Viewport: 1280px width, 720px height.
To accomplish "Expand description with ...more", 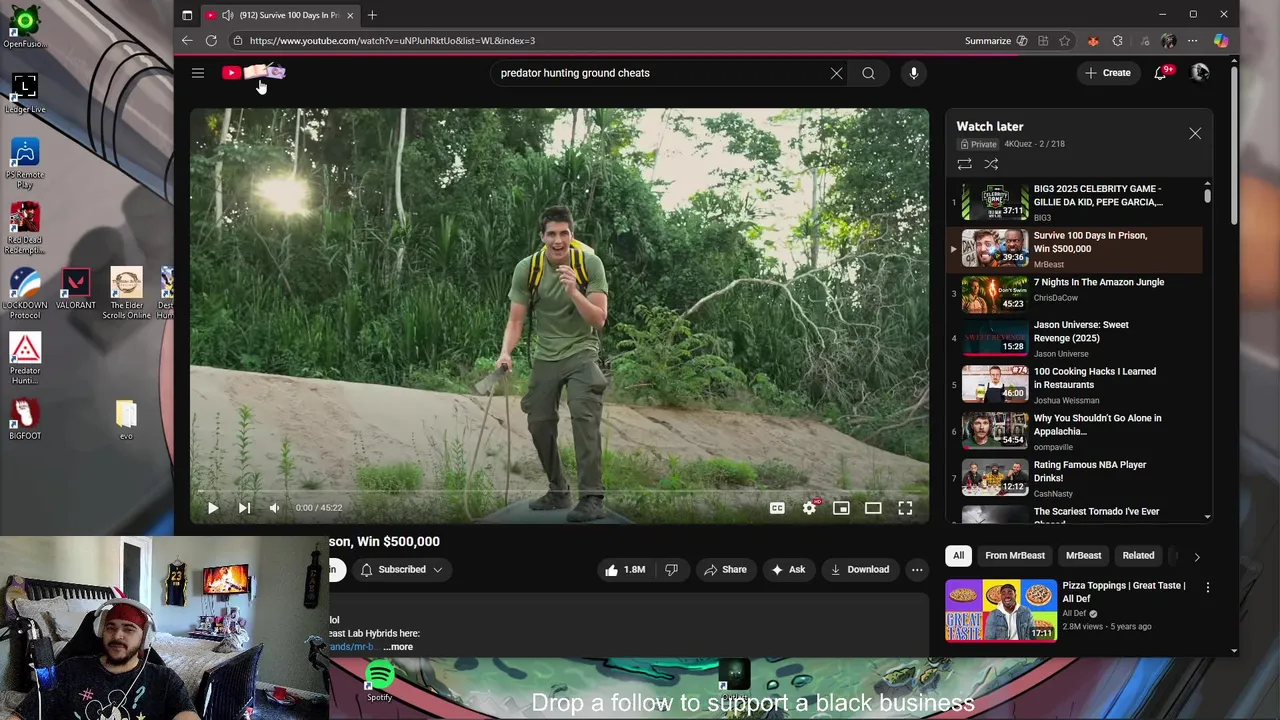I will coord(398,647).
